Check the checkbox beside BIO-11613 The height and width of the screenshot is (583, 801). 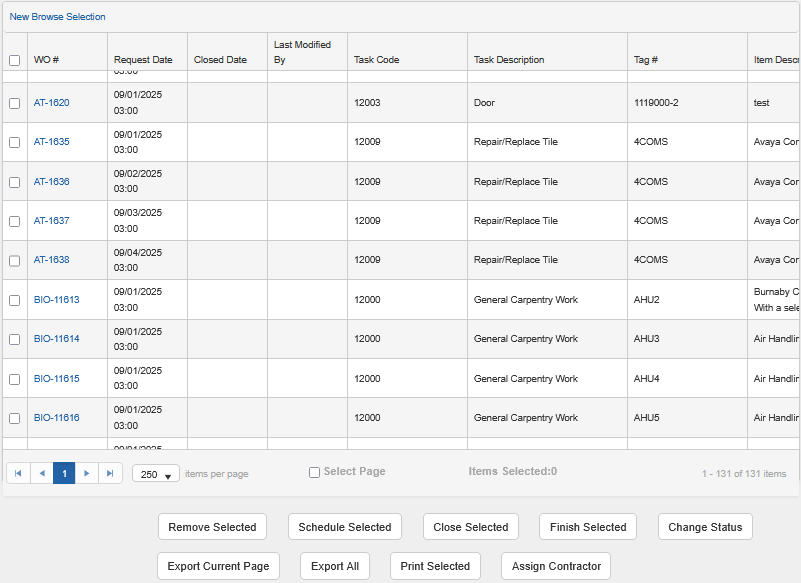(14, 299)
